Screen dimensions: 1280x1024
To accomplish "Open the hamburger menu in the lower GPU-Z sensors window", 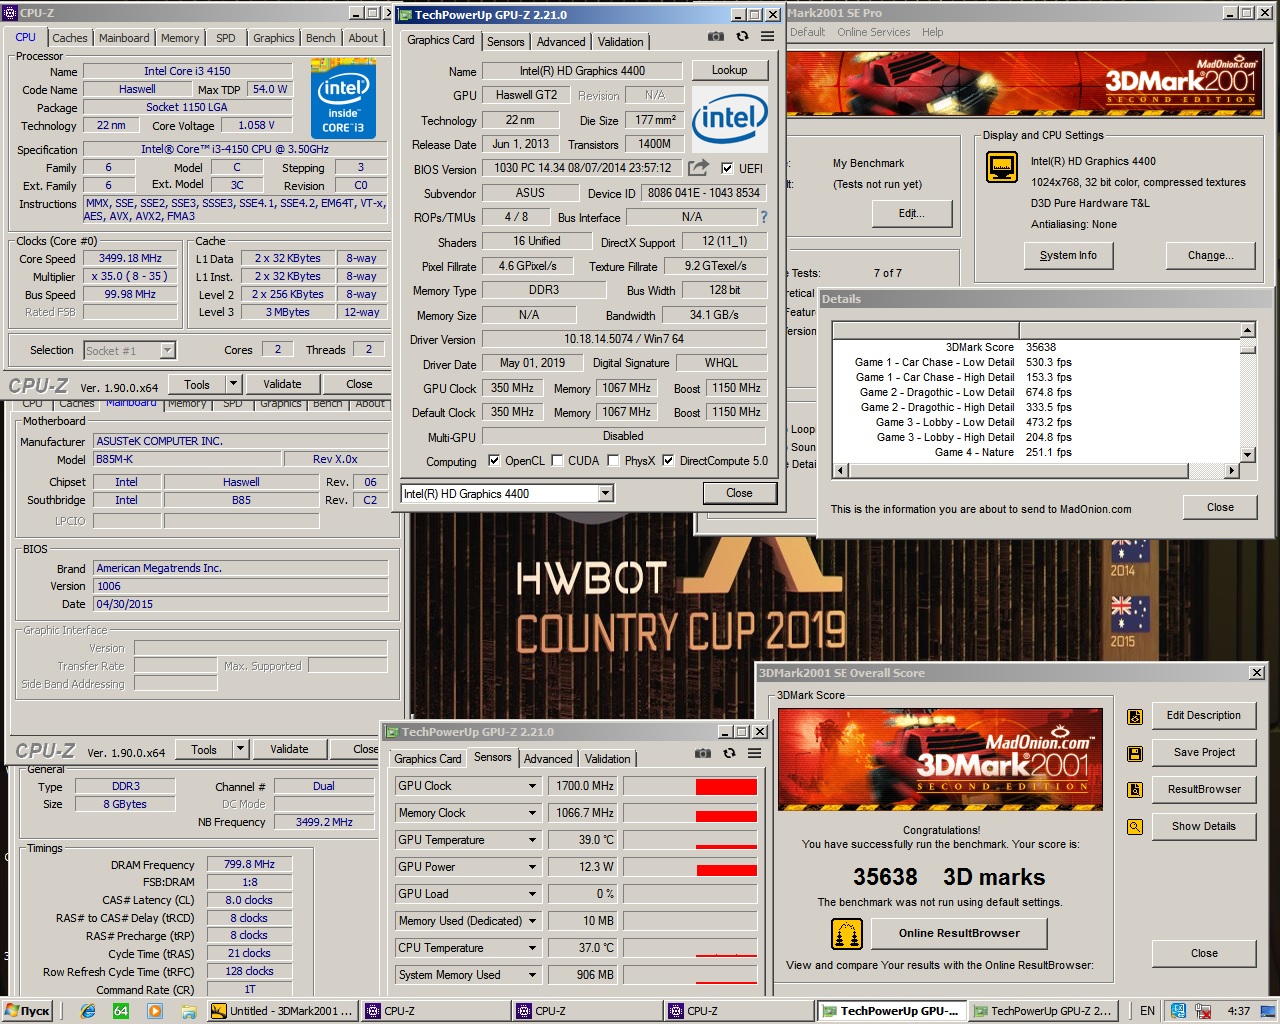I will 754,753.
